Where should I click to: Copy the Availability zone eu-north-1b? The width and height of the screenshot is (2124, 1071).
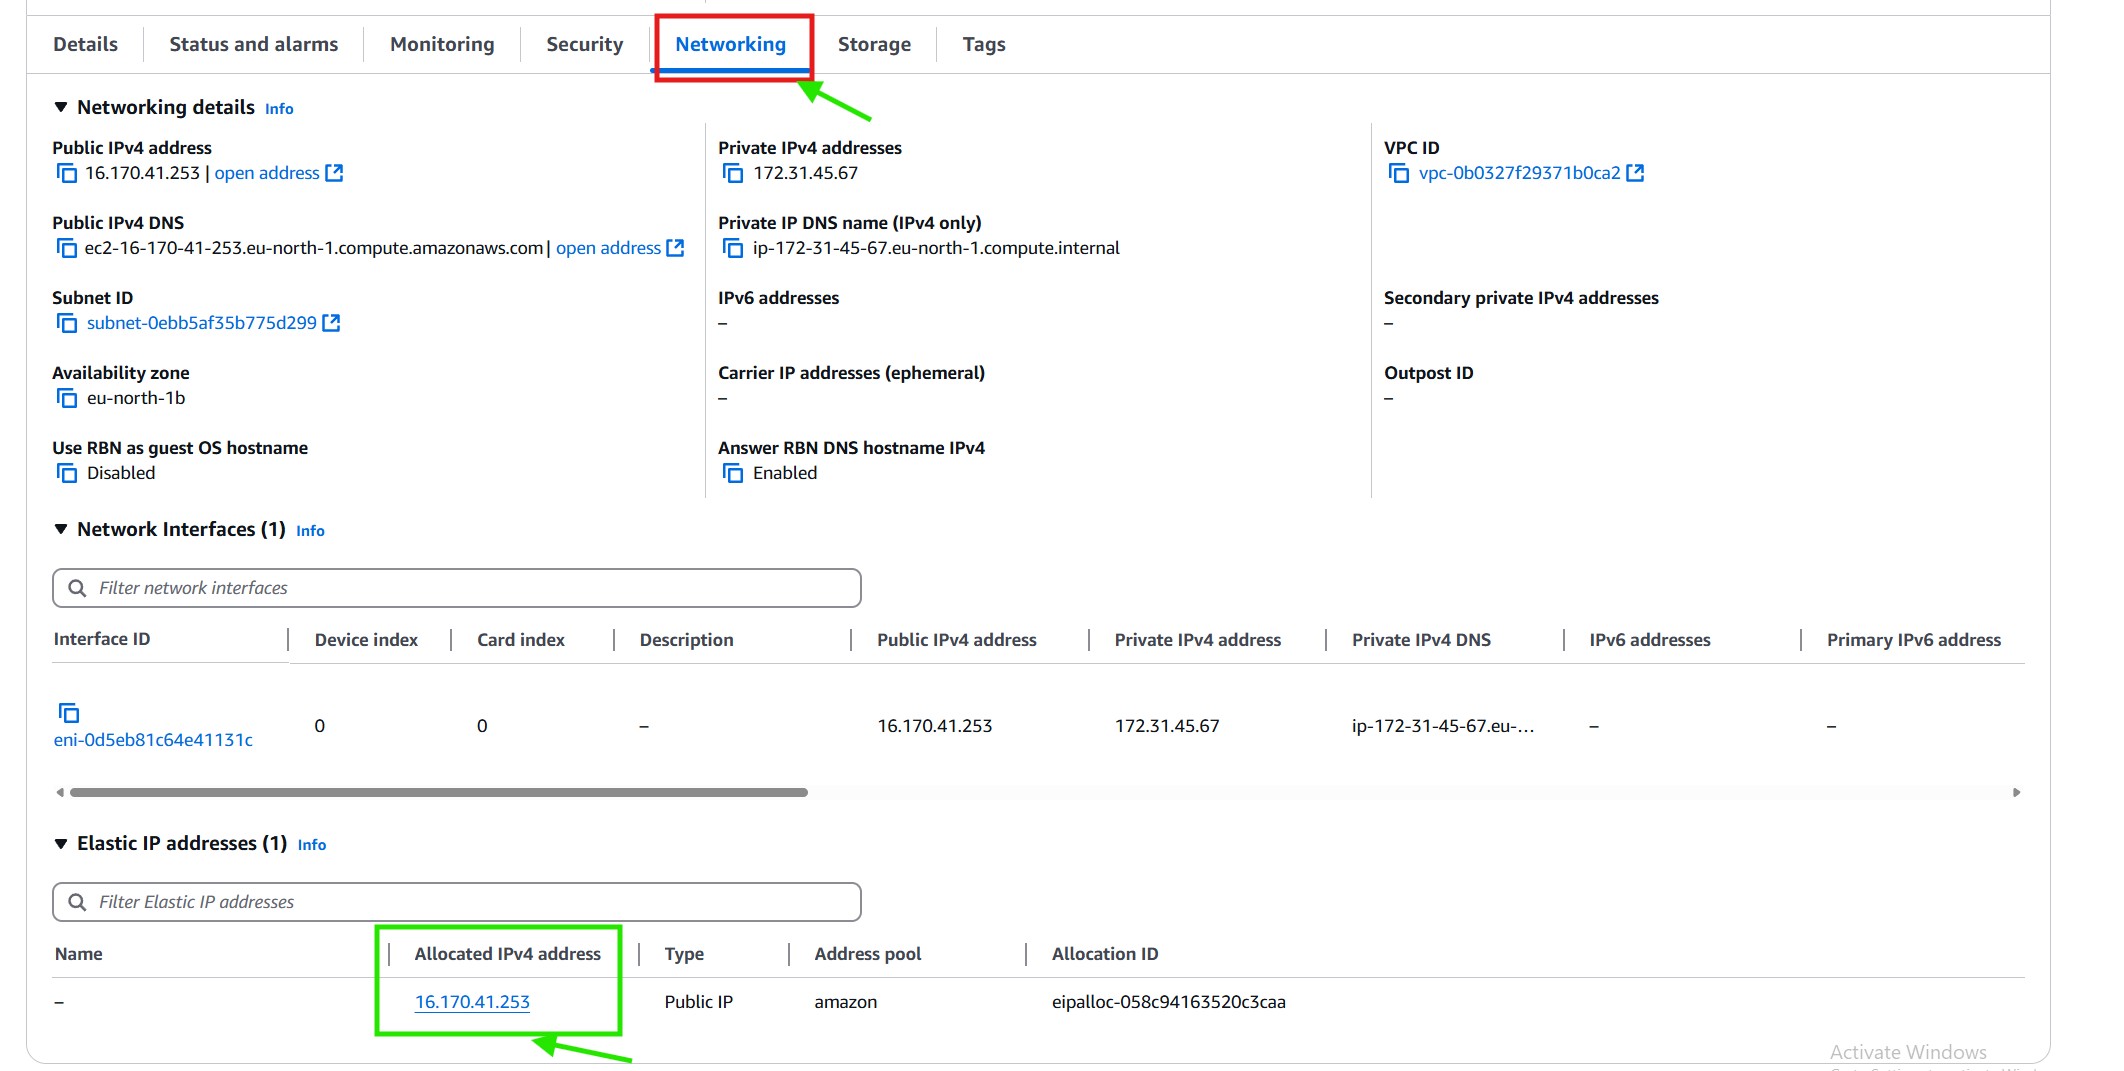(66, 398)
